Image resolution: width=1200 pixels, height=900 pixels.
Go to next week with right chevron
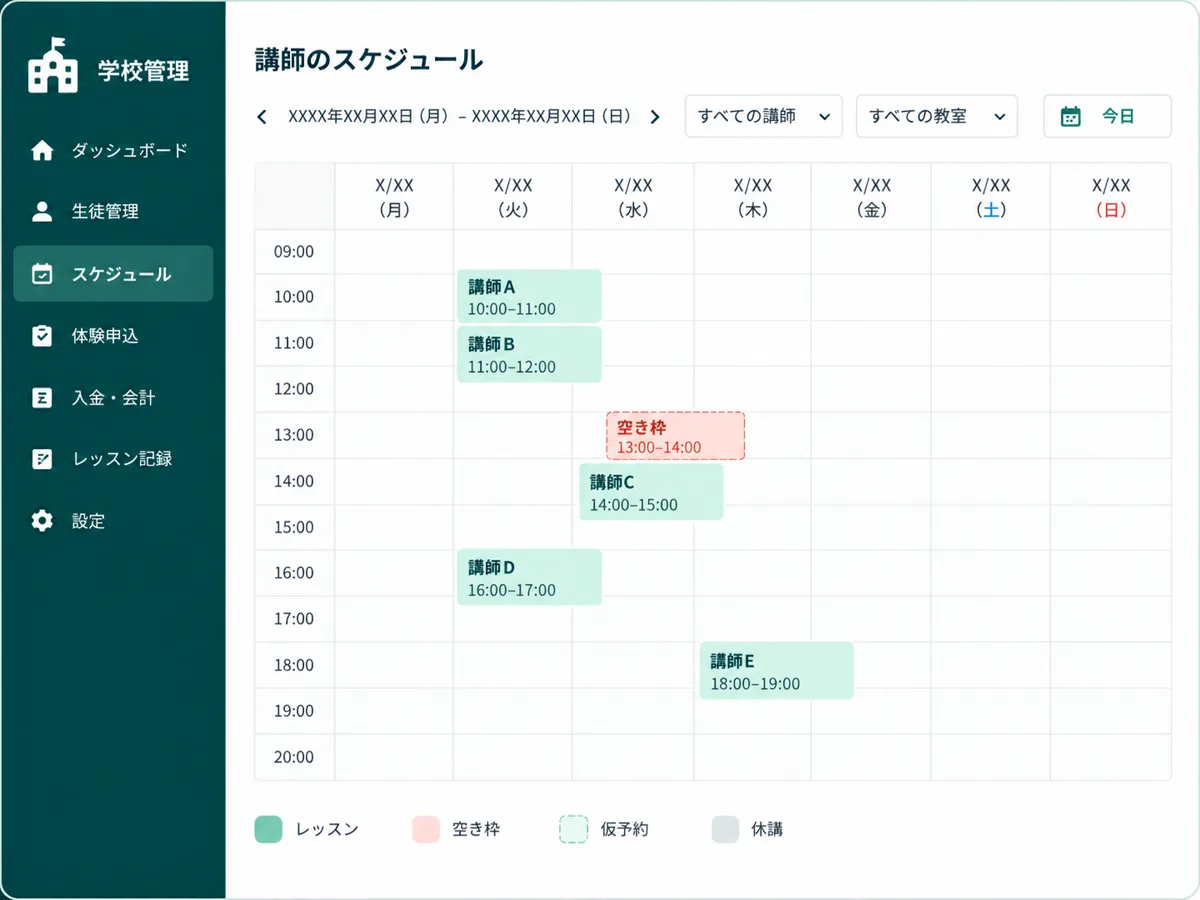coord(655,117)
